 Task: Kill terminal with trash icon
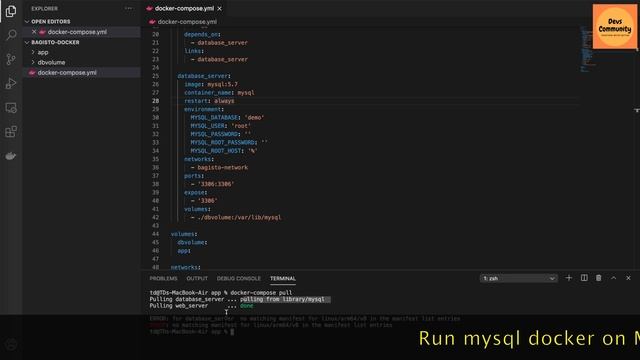click(598, 278)
